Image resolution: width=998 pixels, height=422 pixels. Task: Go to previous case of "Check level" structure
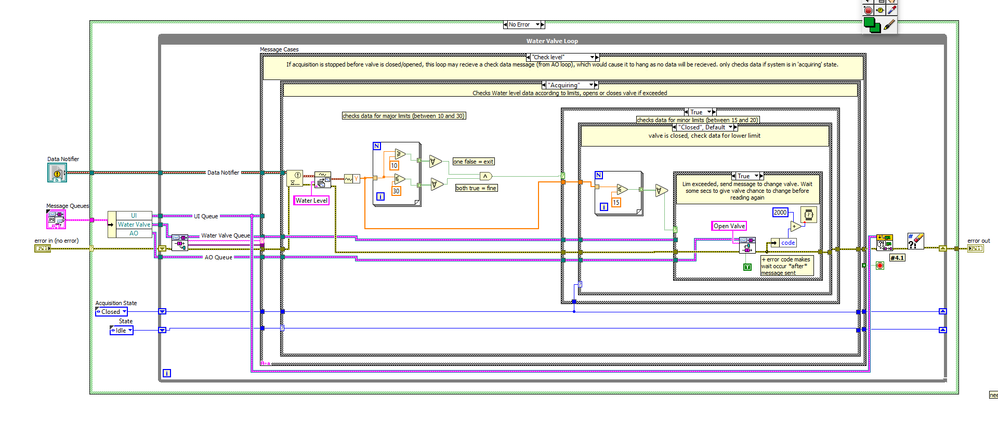coord(530,57)
